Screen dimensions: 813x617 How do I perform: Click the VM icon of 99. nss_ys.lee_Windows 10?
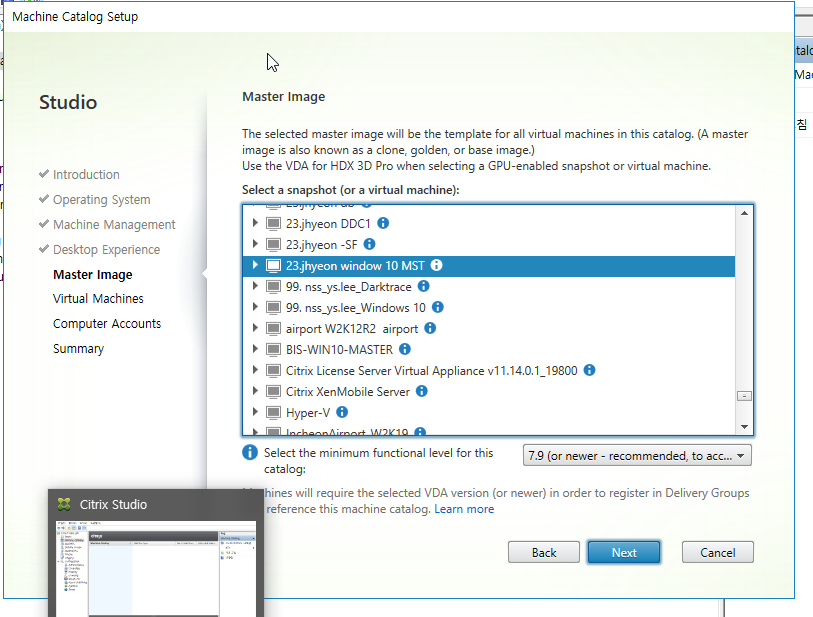point(273,307)
